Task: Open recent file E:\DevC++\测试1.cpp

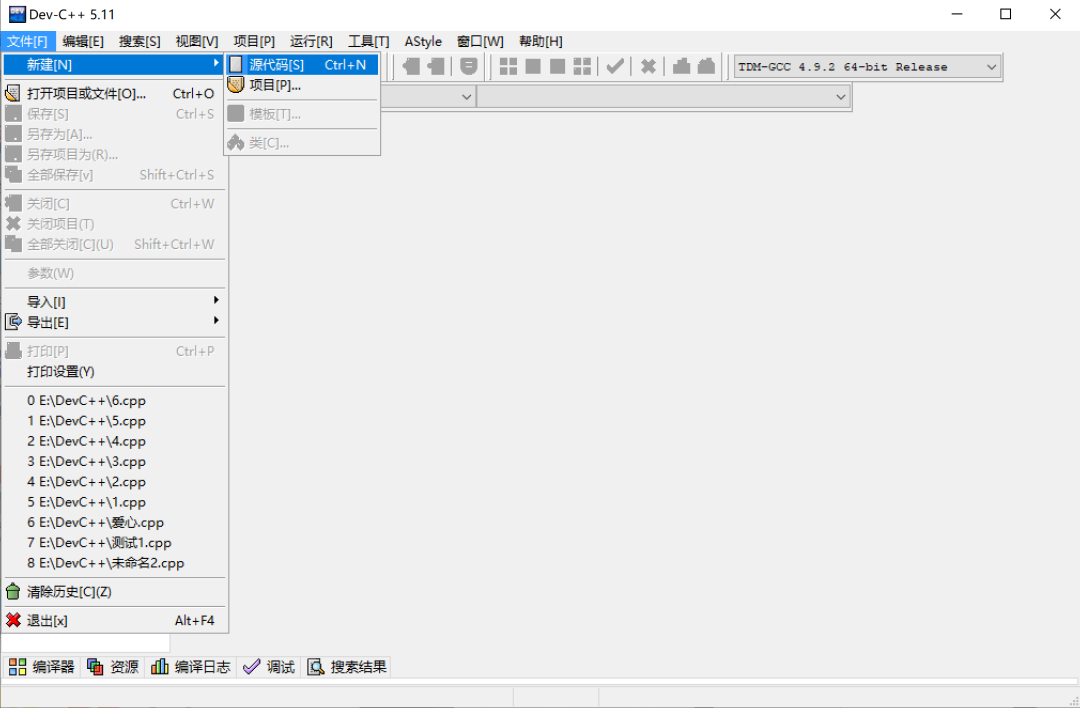Action: (x=114, y=543)
